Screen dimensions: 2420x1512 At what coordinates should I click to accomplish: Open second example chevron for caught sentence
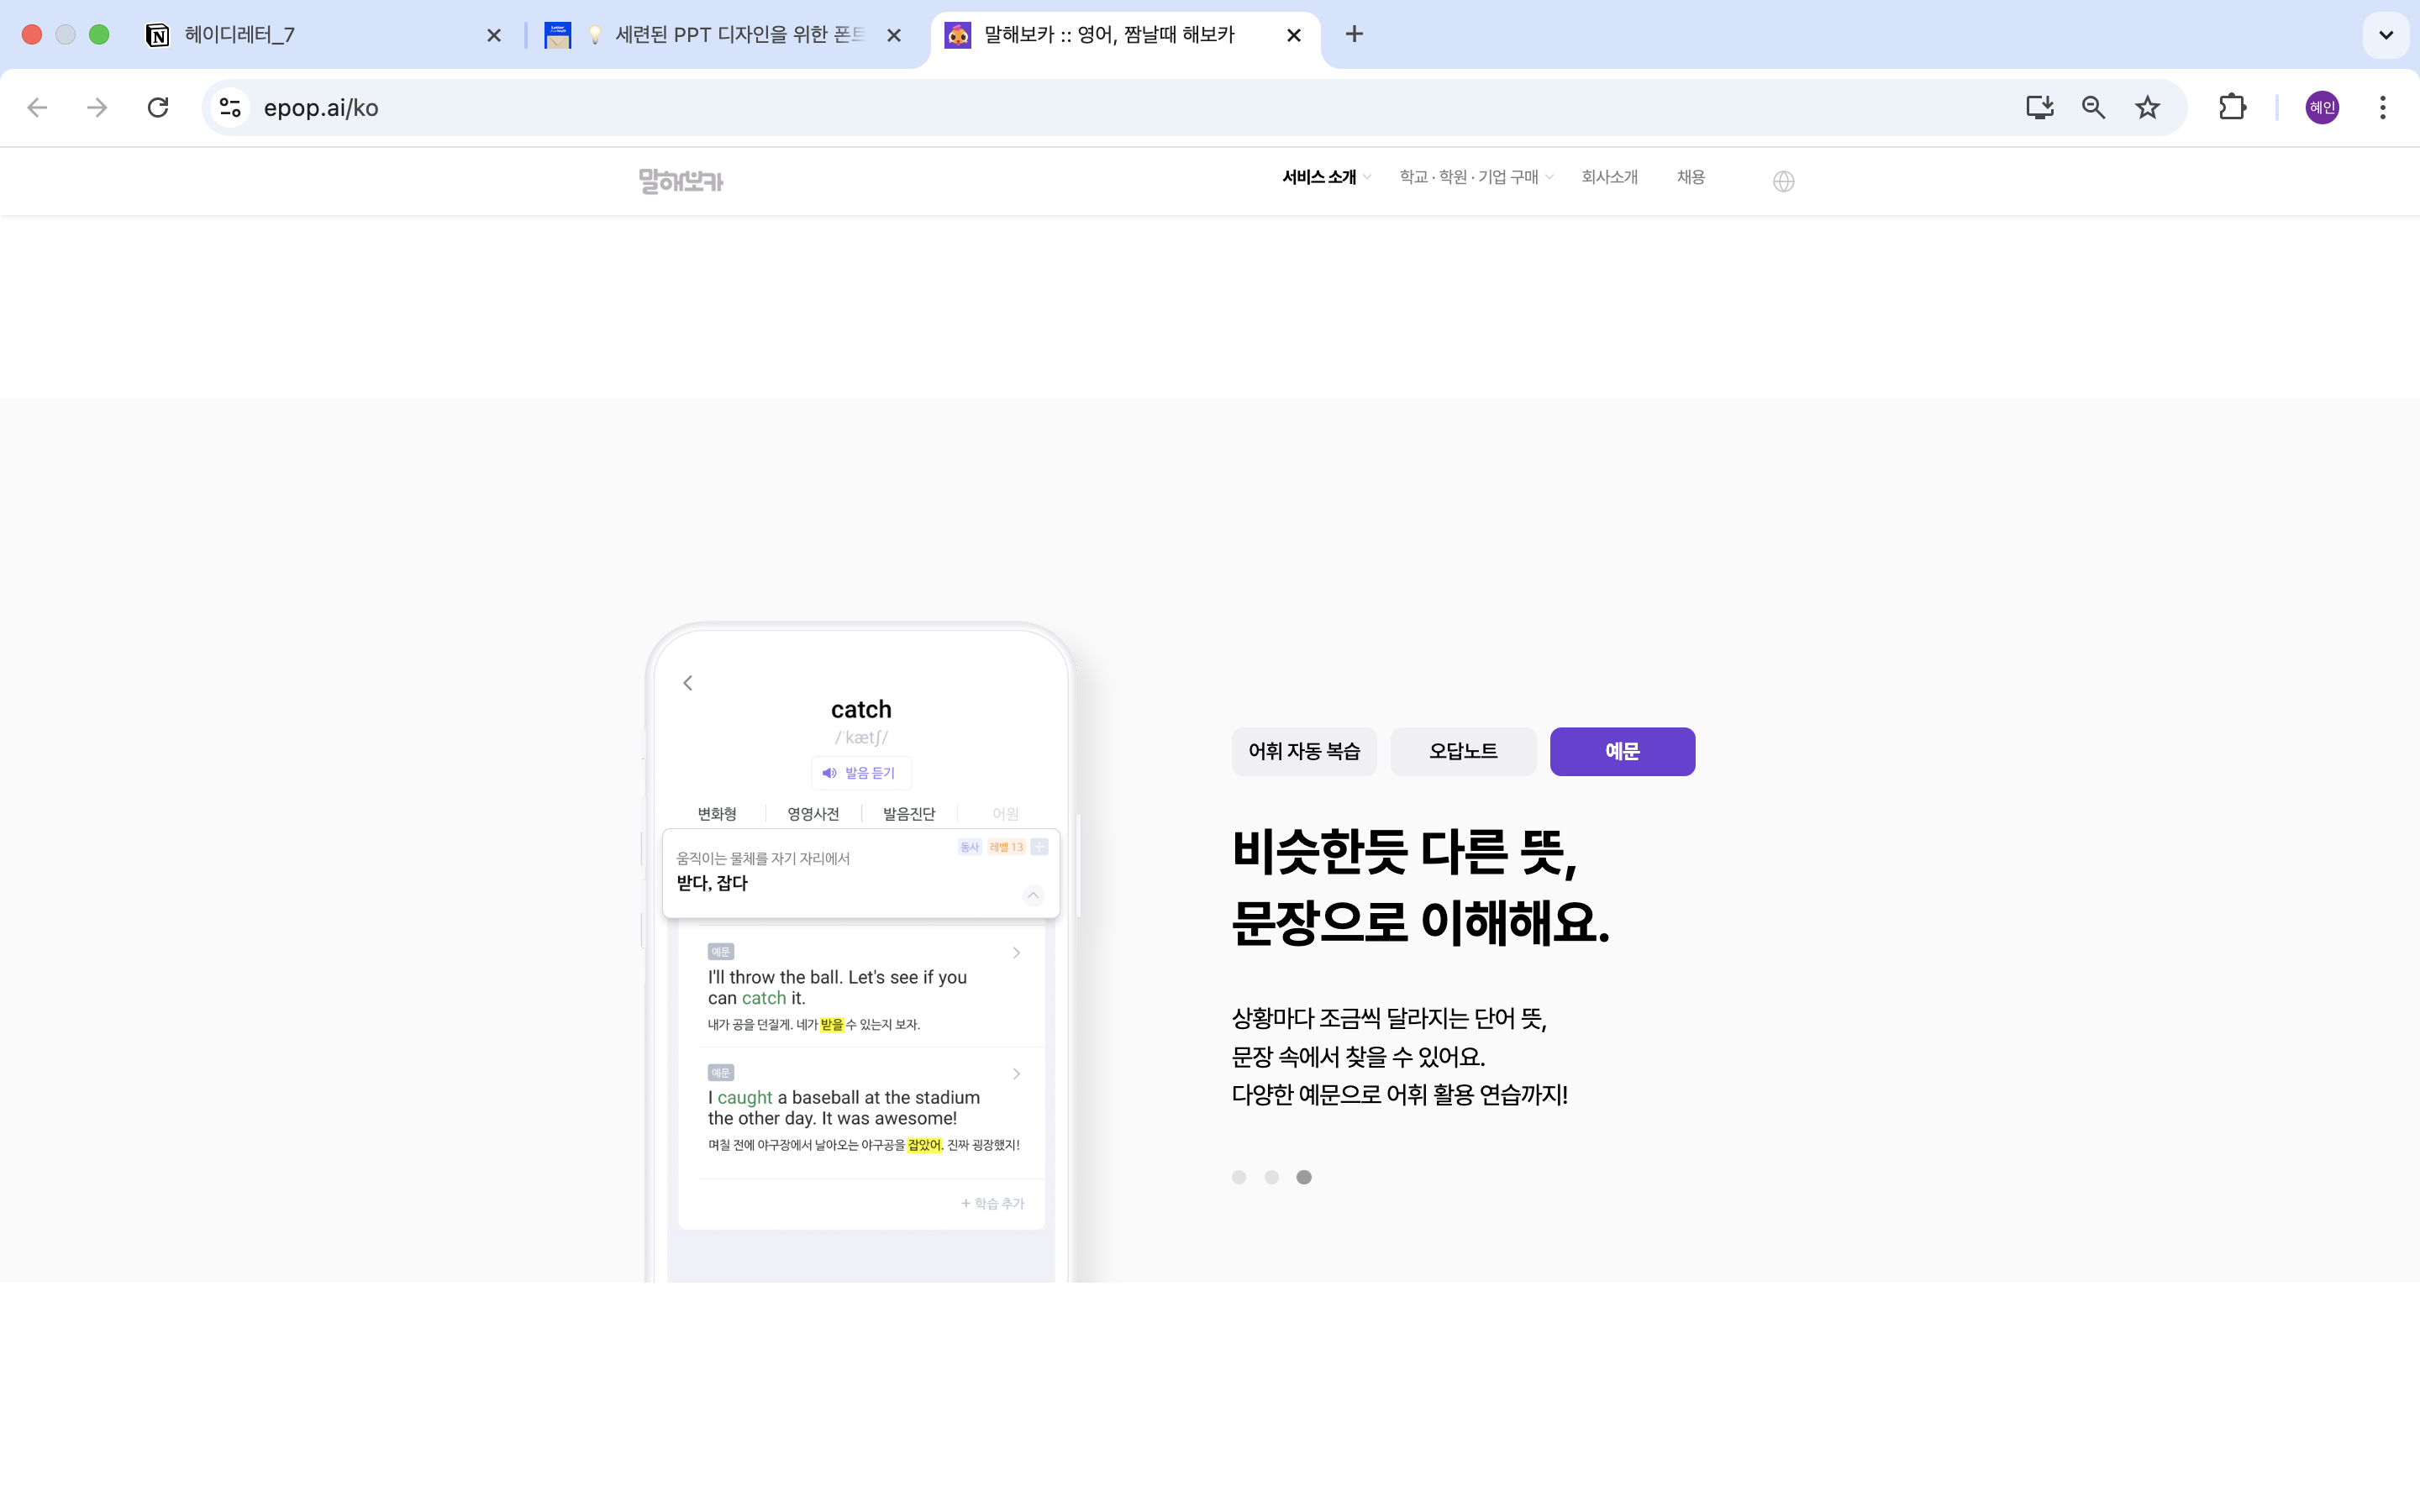click(x=1017, y=1074)
